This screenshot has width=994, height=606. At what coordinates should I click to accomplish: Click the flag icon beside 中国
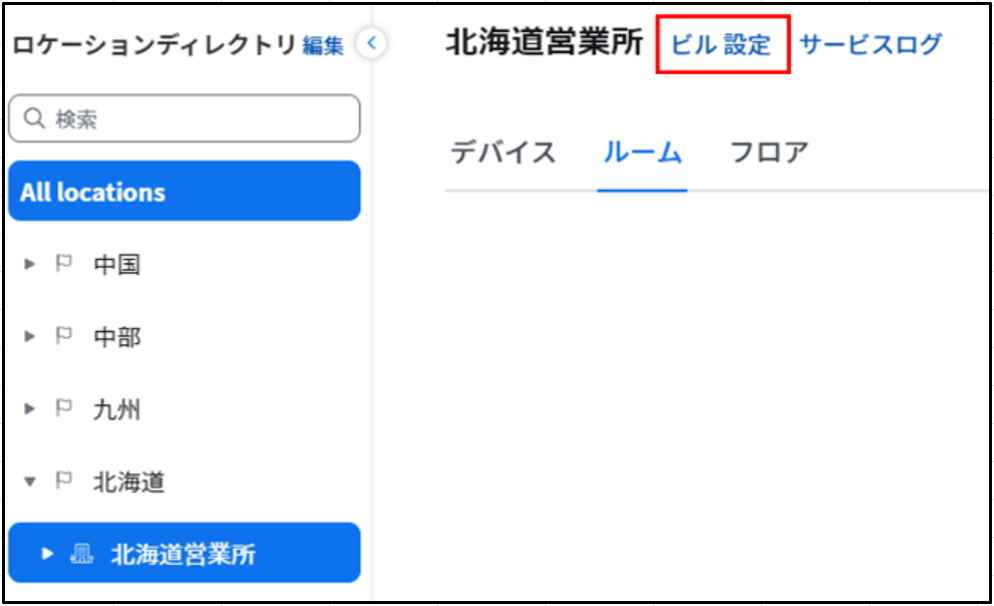[63, 263]
